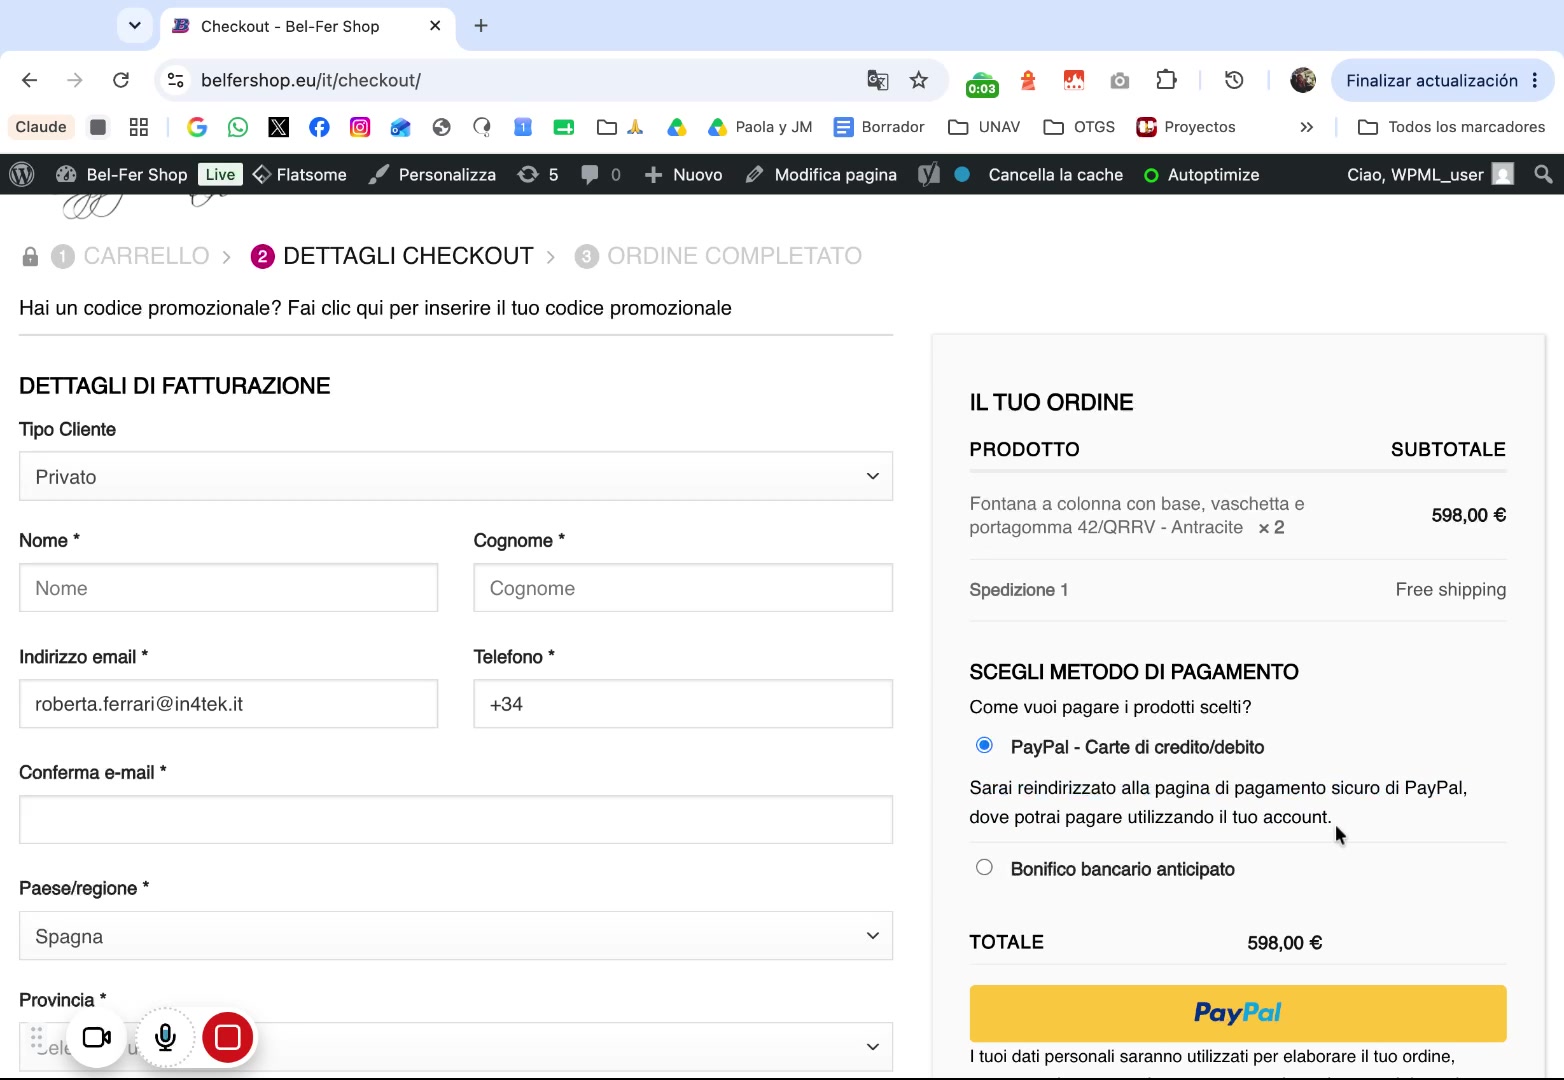Select Bonifico bancario anticipato payment option
The image size is (1564, 1080).
[x=984, y=867]
